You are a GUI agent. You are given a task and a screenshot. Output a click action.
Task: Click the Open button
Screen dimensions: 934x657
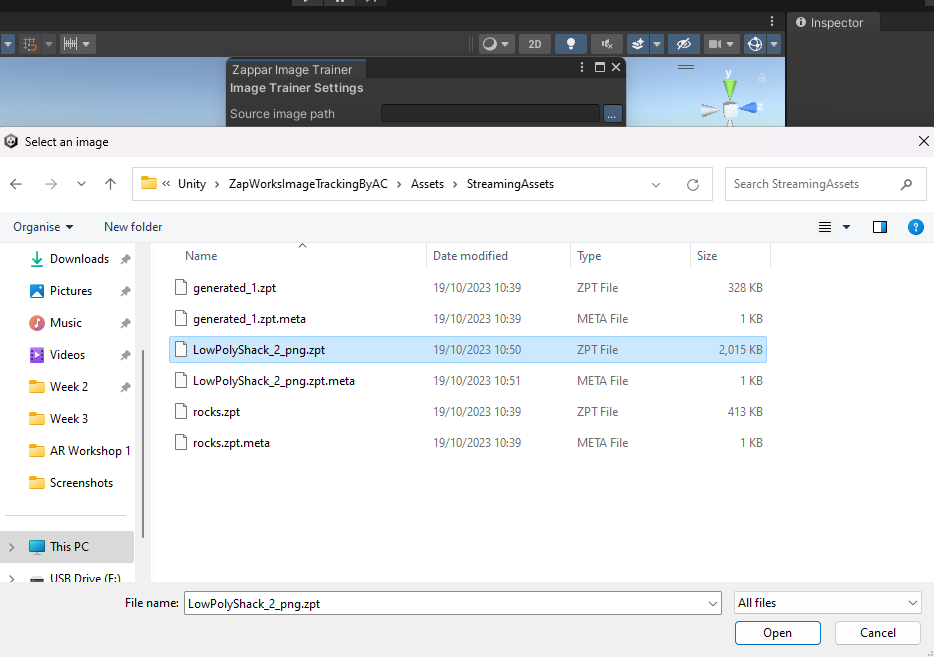pos(777,633)
